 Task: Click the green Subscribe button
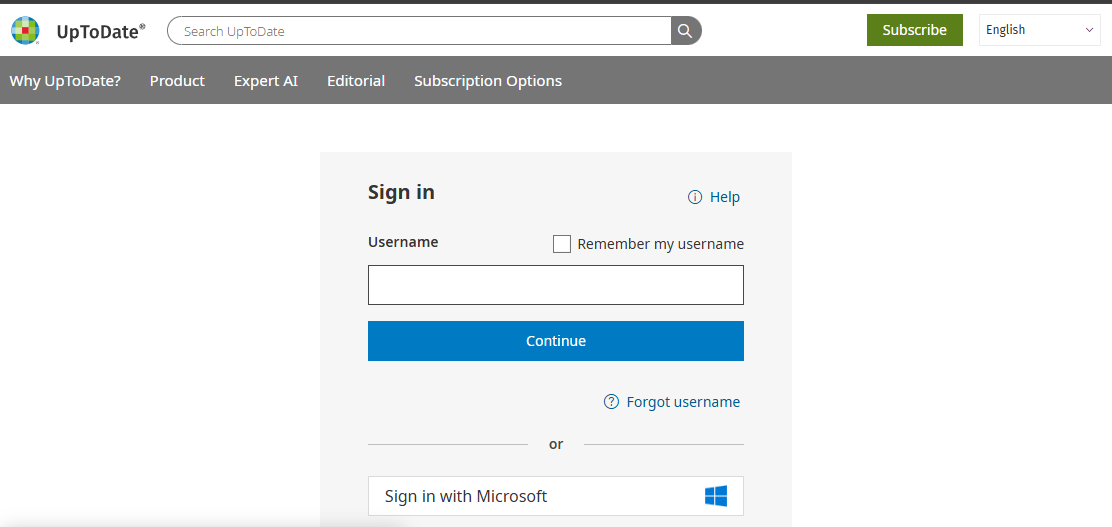(x=915, y=30)
